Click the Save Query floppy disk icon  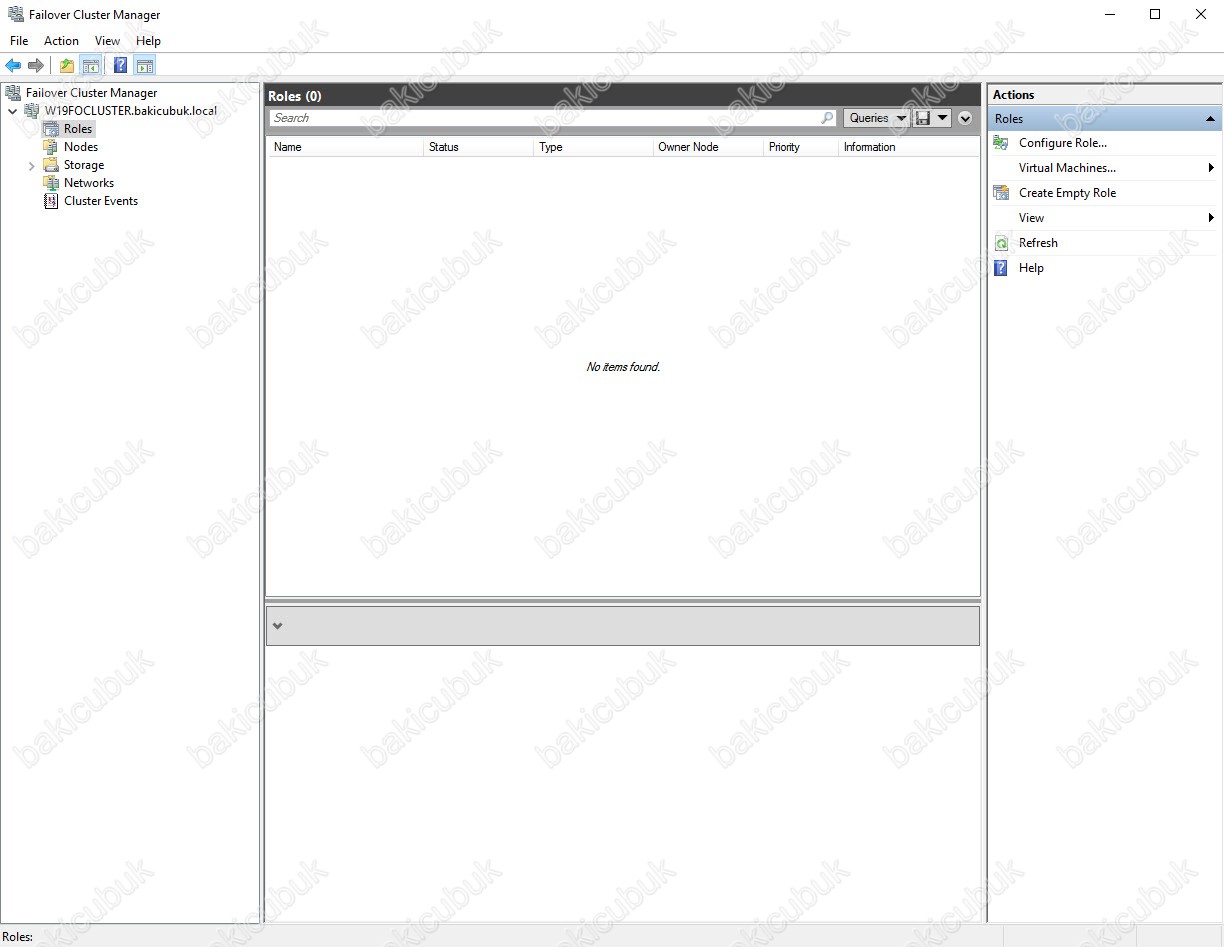tap(923, 118)
